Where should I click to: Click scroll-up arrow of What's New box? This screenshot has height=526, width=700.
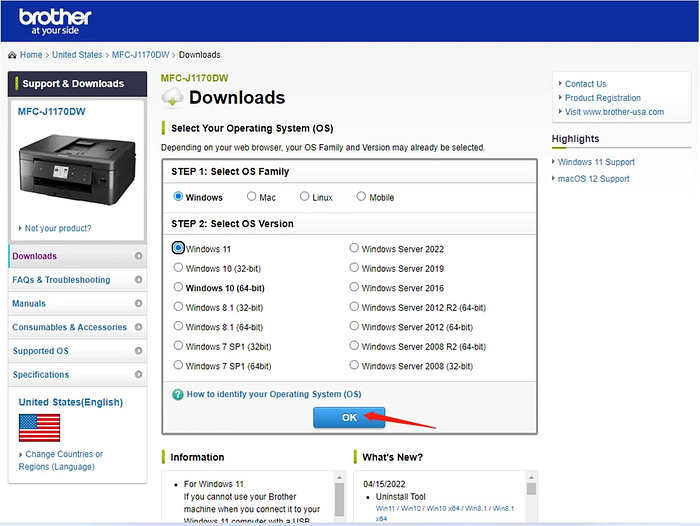pos(531,477)
